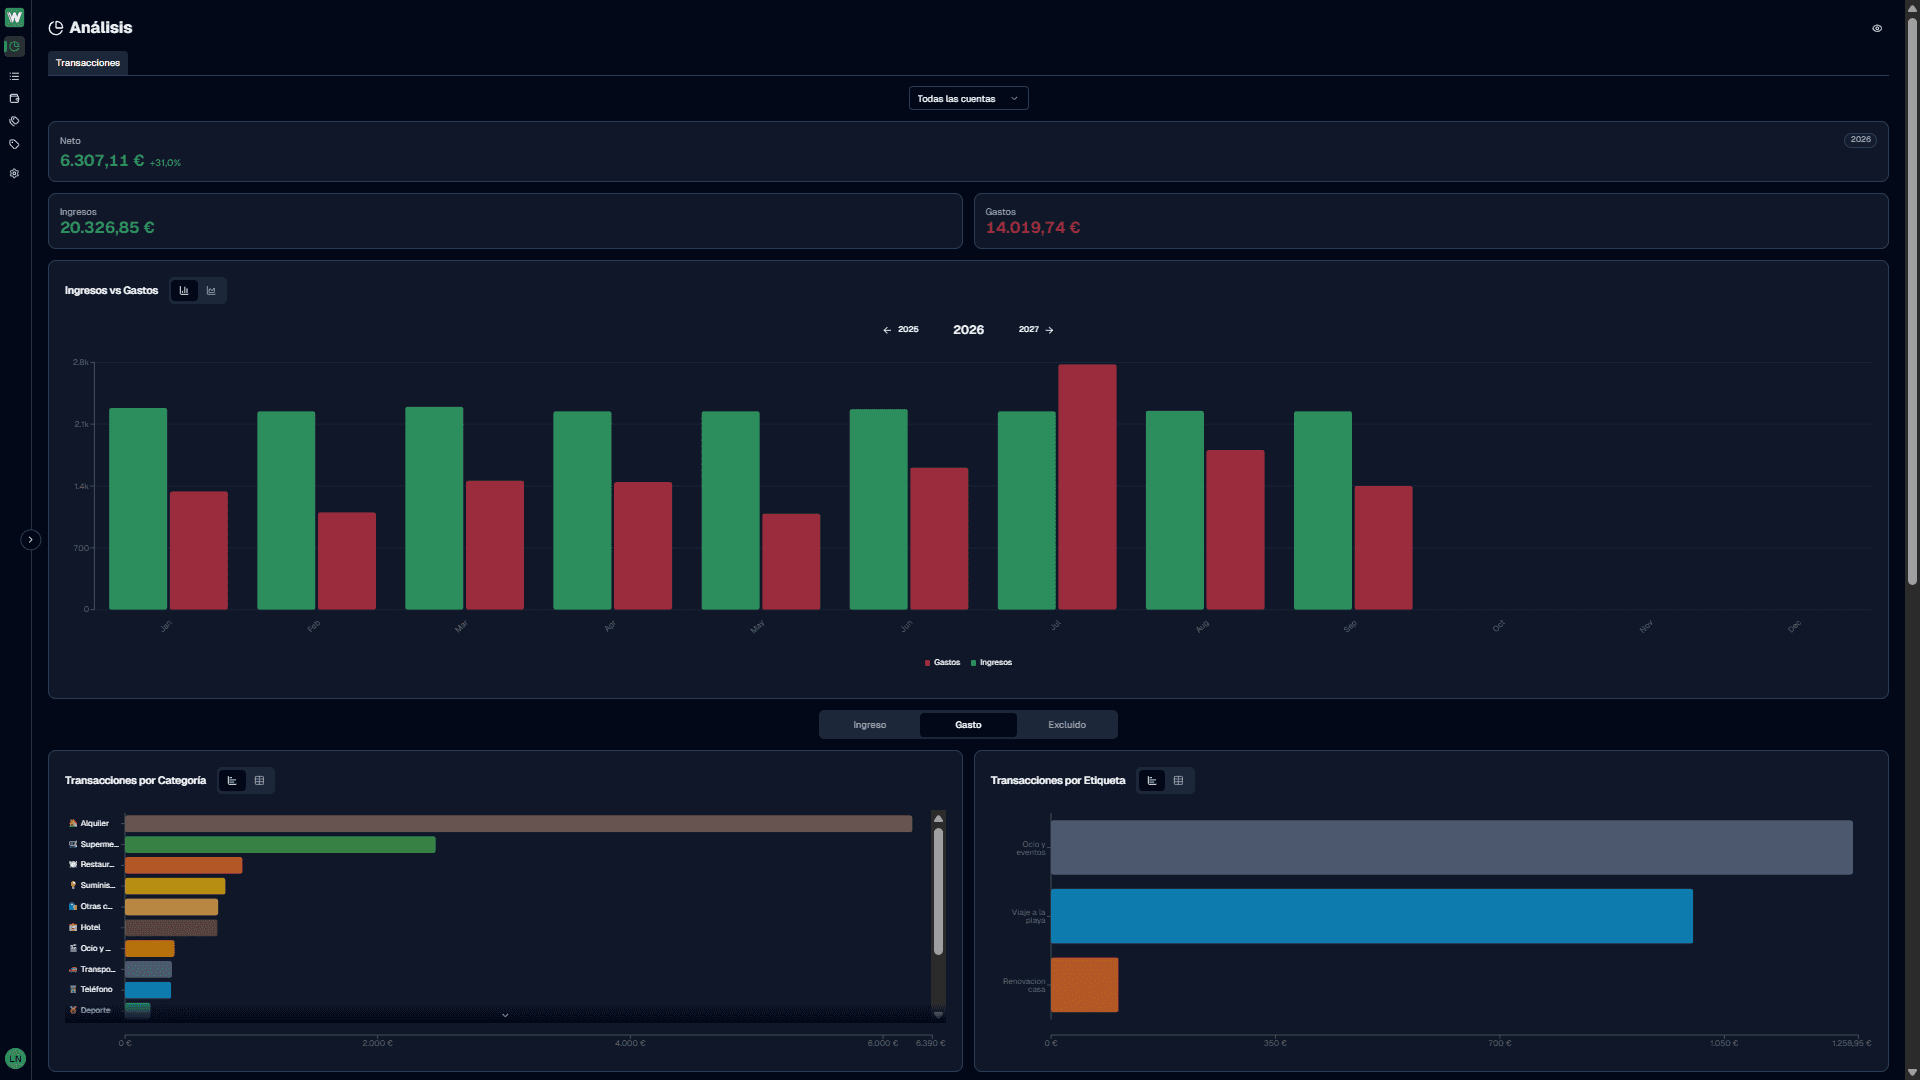Switch to the Transacciones tab

click(x=88, y=63)
